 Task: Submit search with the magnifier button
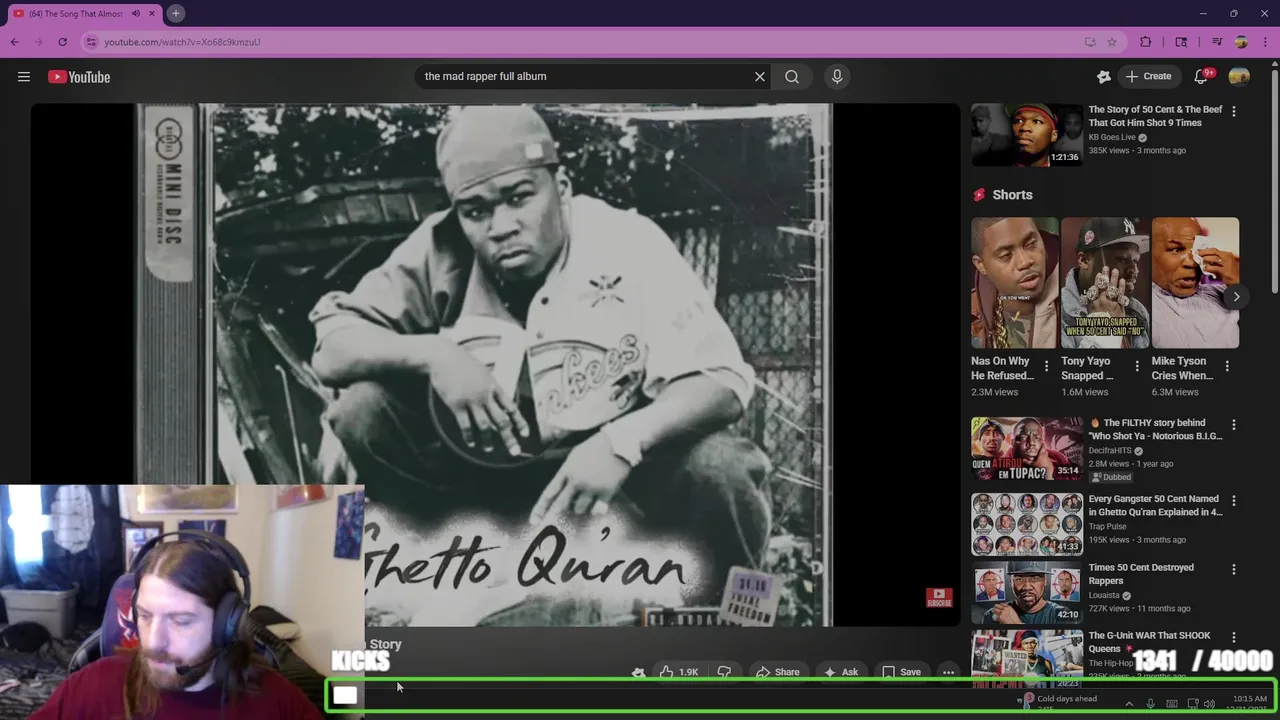coord(792,76)
